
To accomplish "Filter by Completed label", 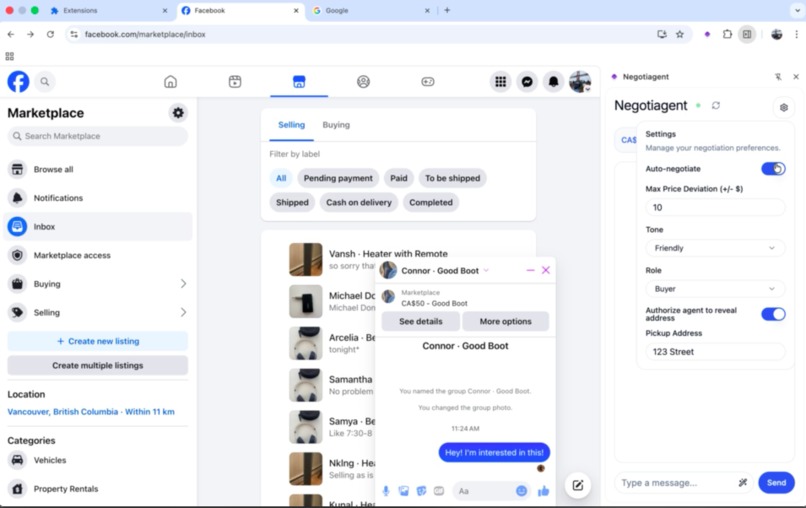I will click(431, 202).
